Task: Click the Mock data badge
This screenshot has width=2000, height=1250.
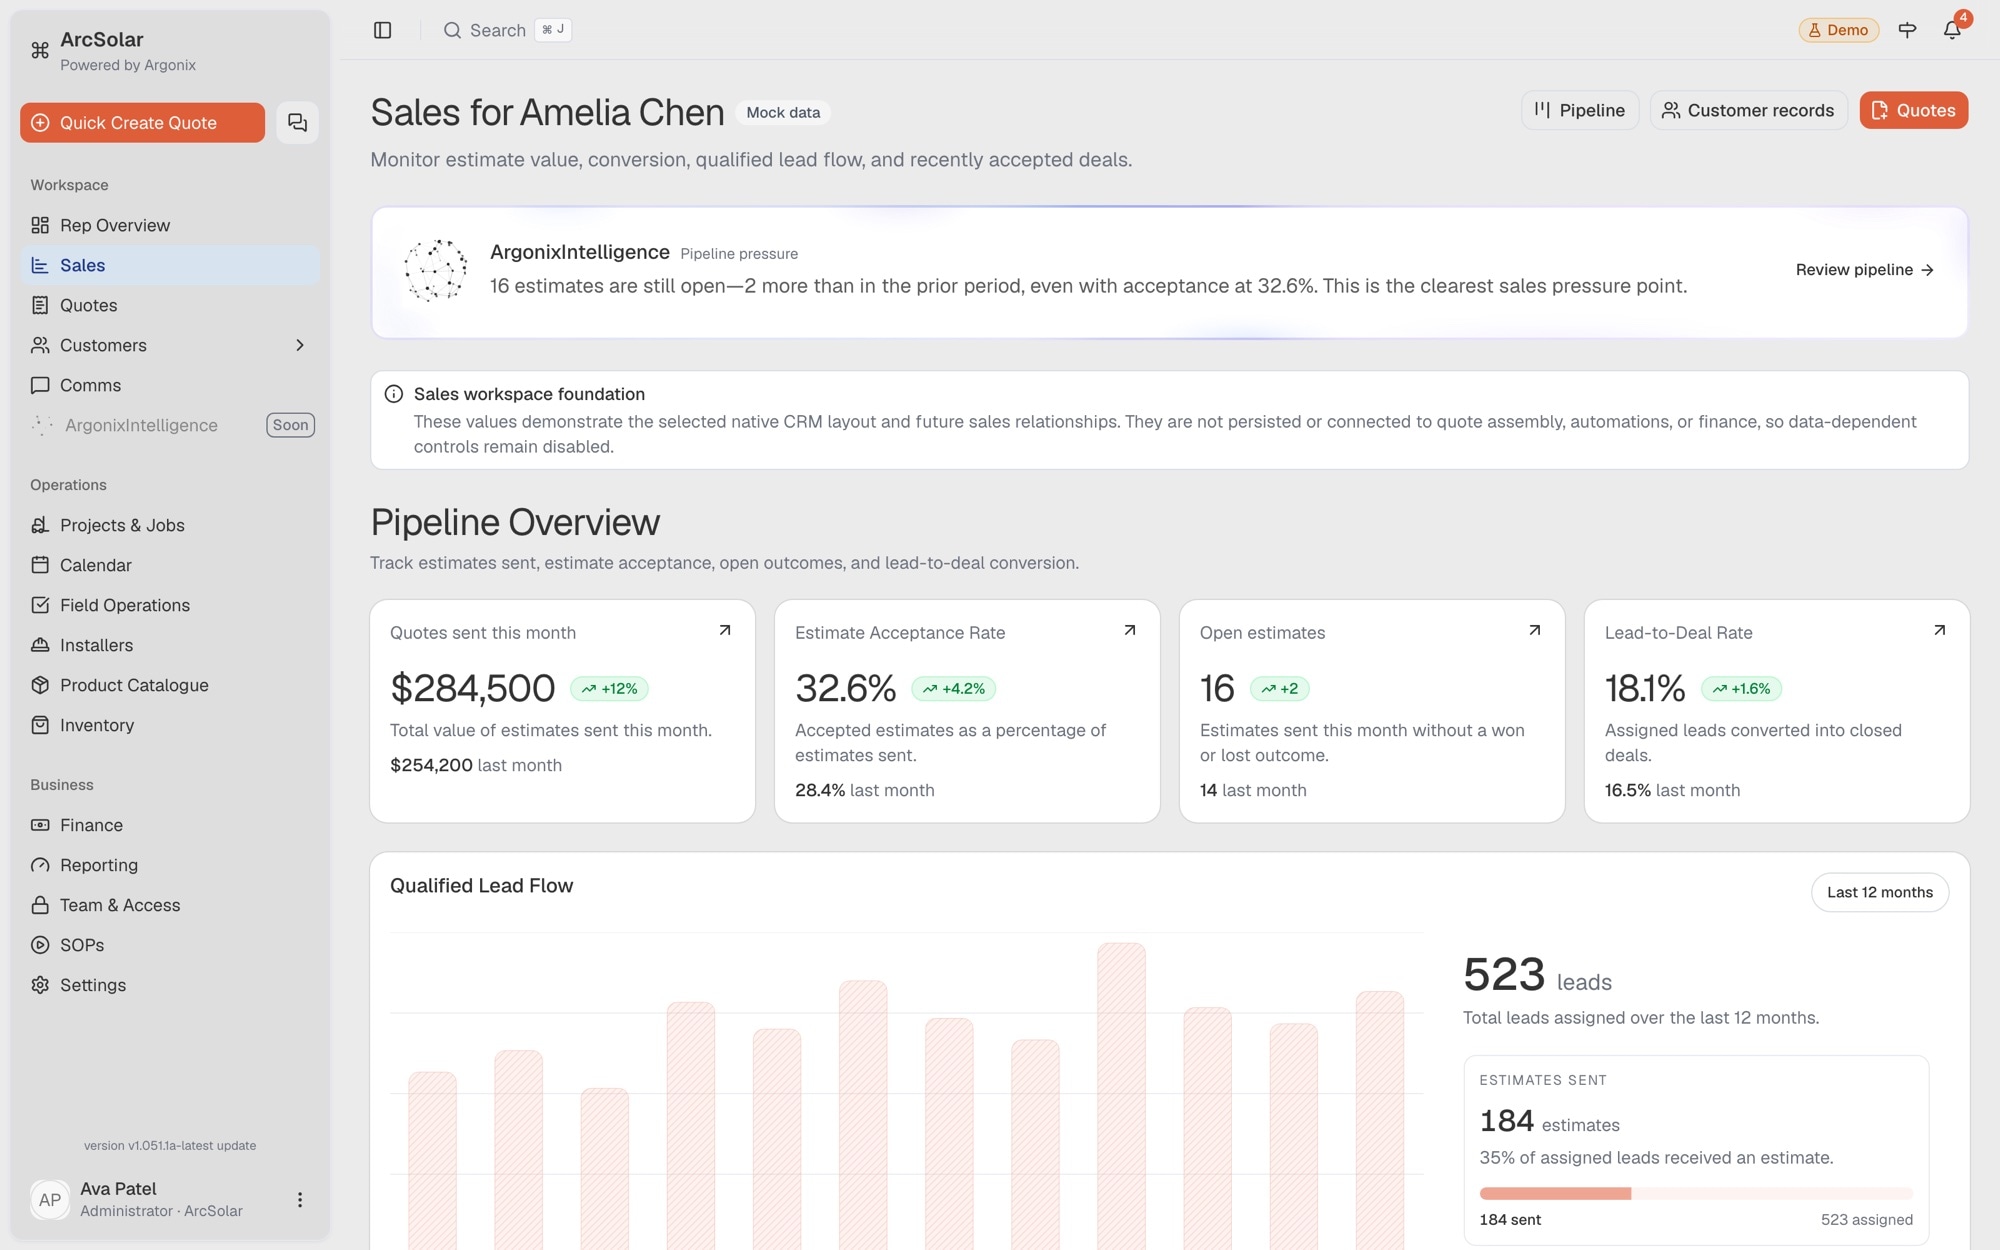Action: (783, 112)
